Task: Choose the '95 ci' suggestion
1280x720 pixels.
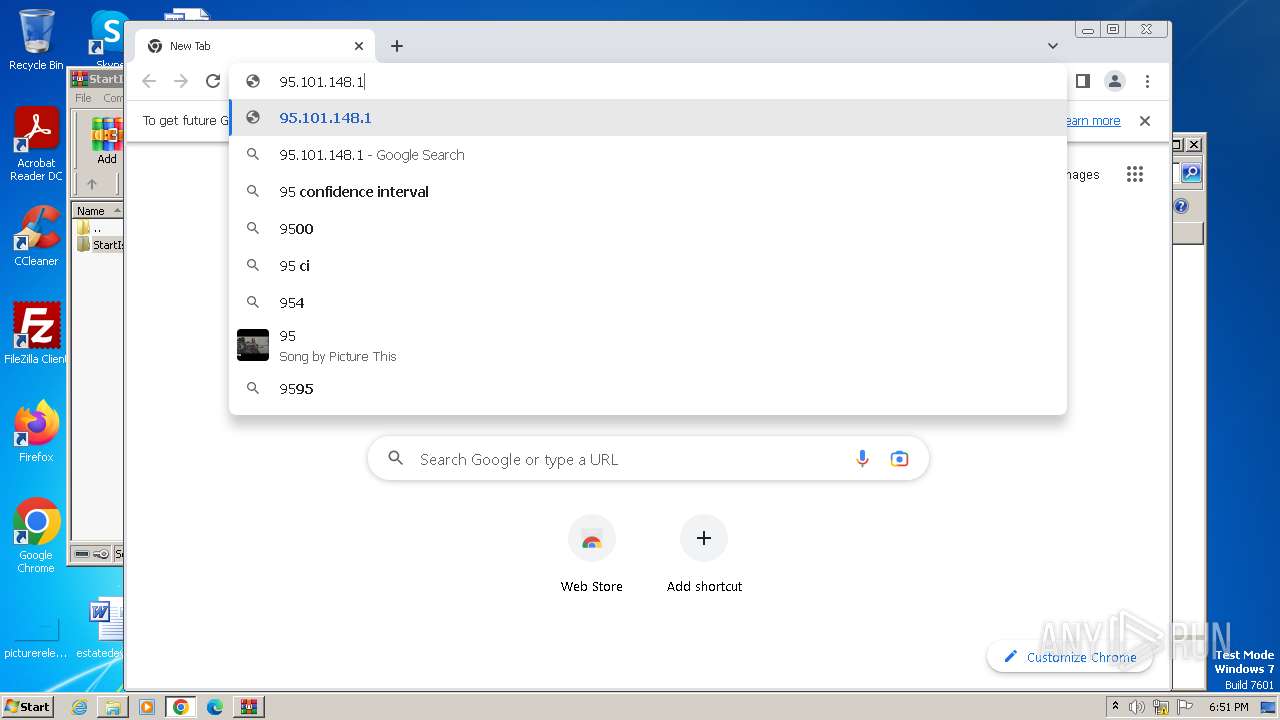Action: (x=648, y=266)
